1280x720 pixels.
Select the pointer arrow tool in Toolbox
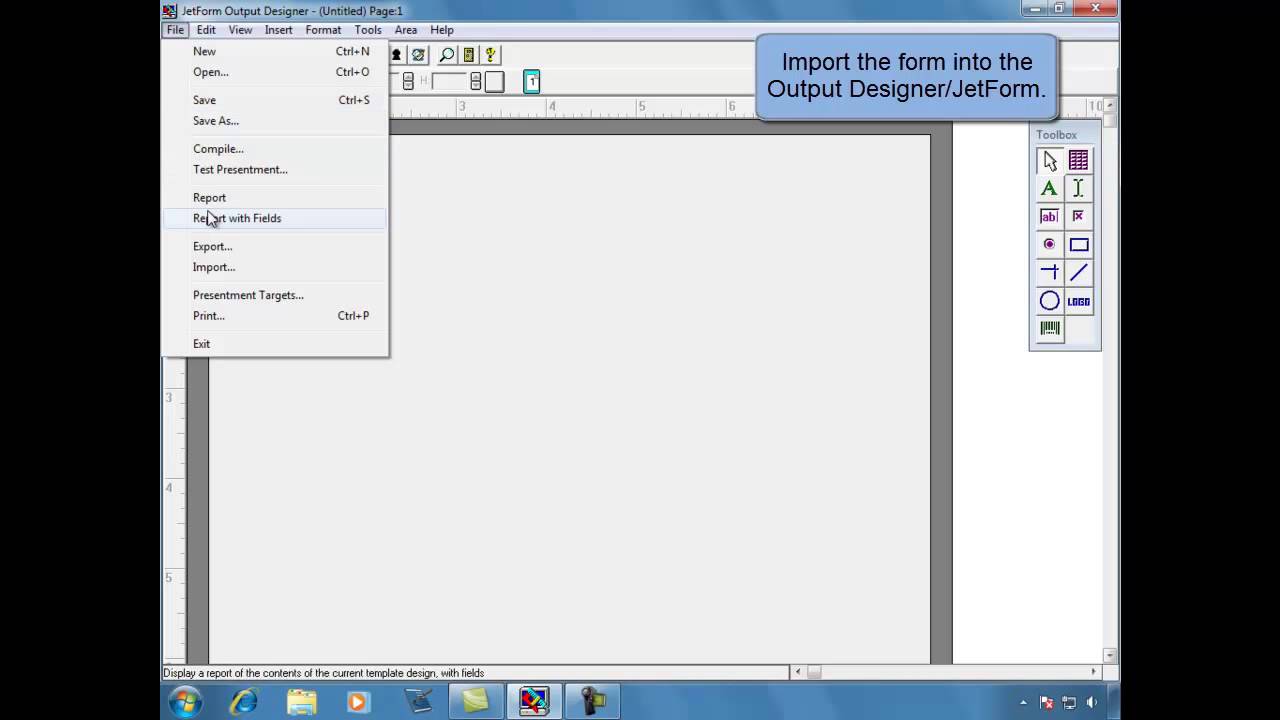(1049, 161)
